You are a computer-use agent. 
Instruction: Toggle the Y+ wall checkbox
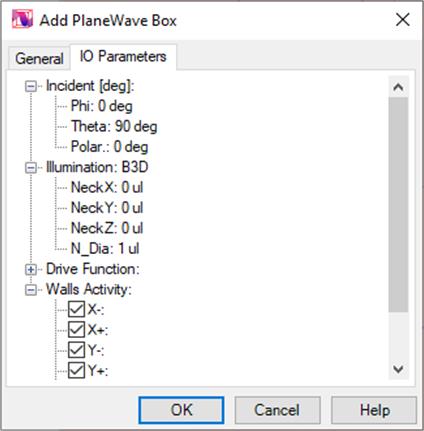pyautogui.click(x=76, y=370)
